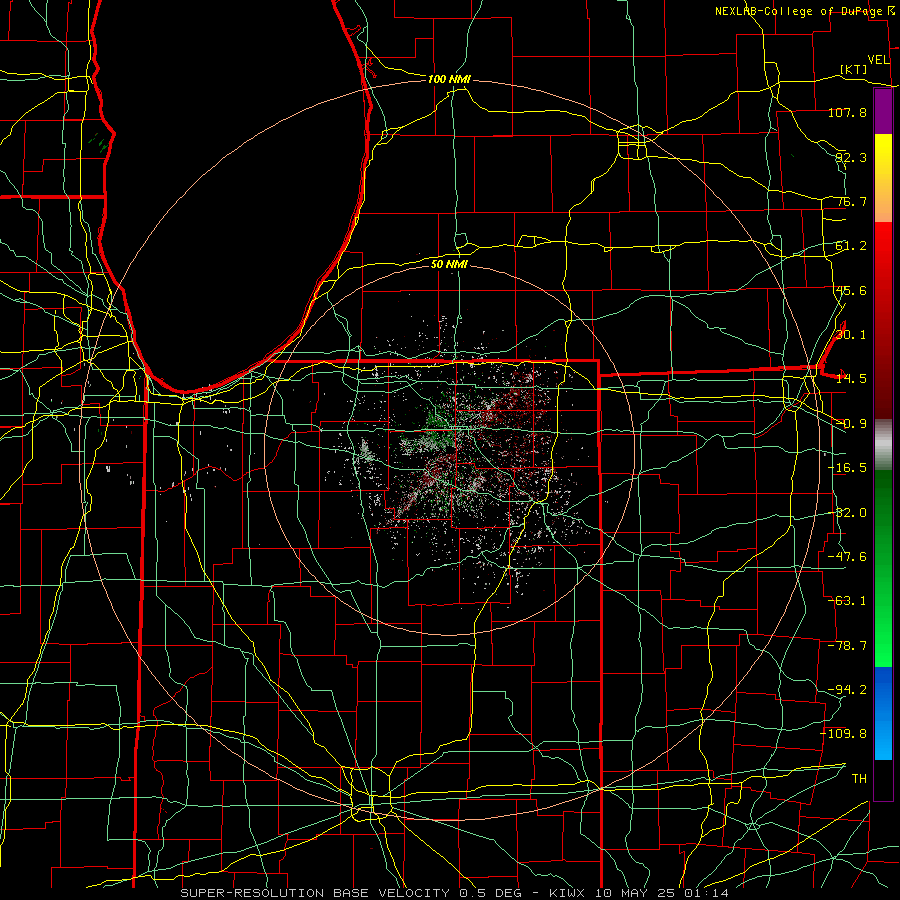The image size is (900, 900).
Task: Select the 45.6 velocity scale value
Action: [x=851, y=290]
